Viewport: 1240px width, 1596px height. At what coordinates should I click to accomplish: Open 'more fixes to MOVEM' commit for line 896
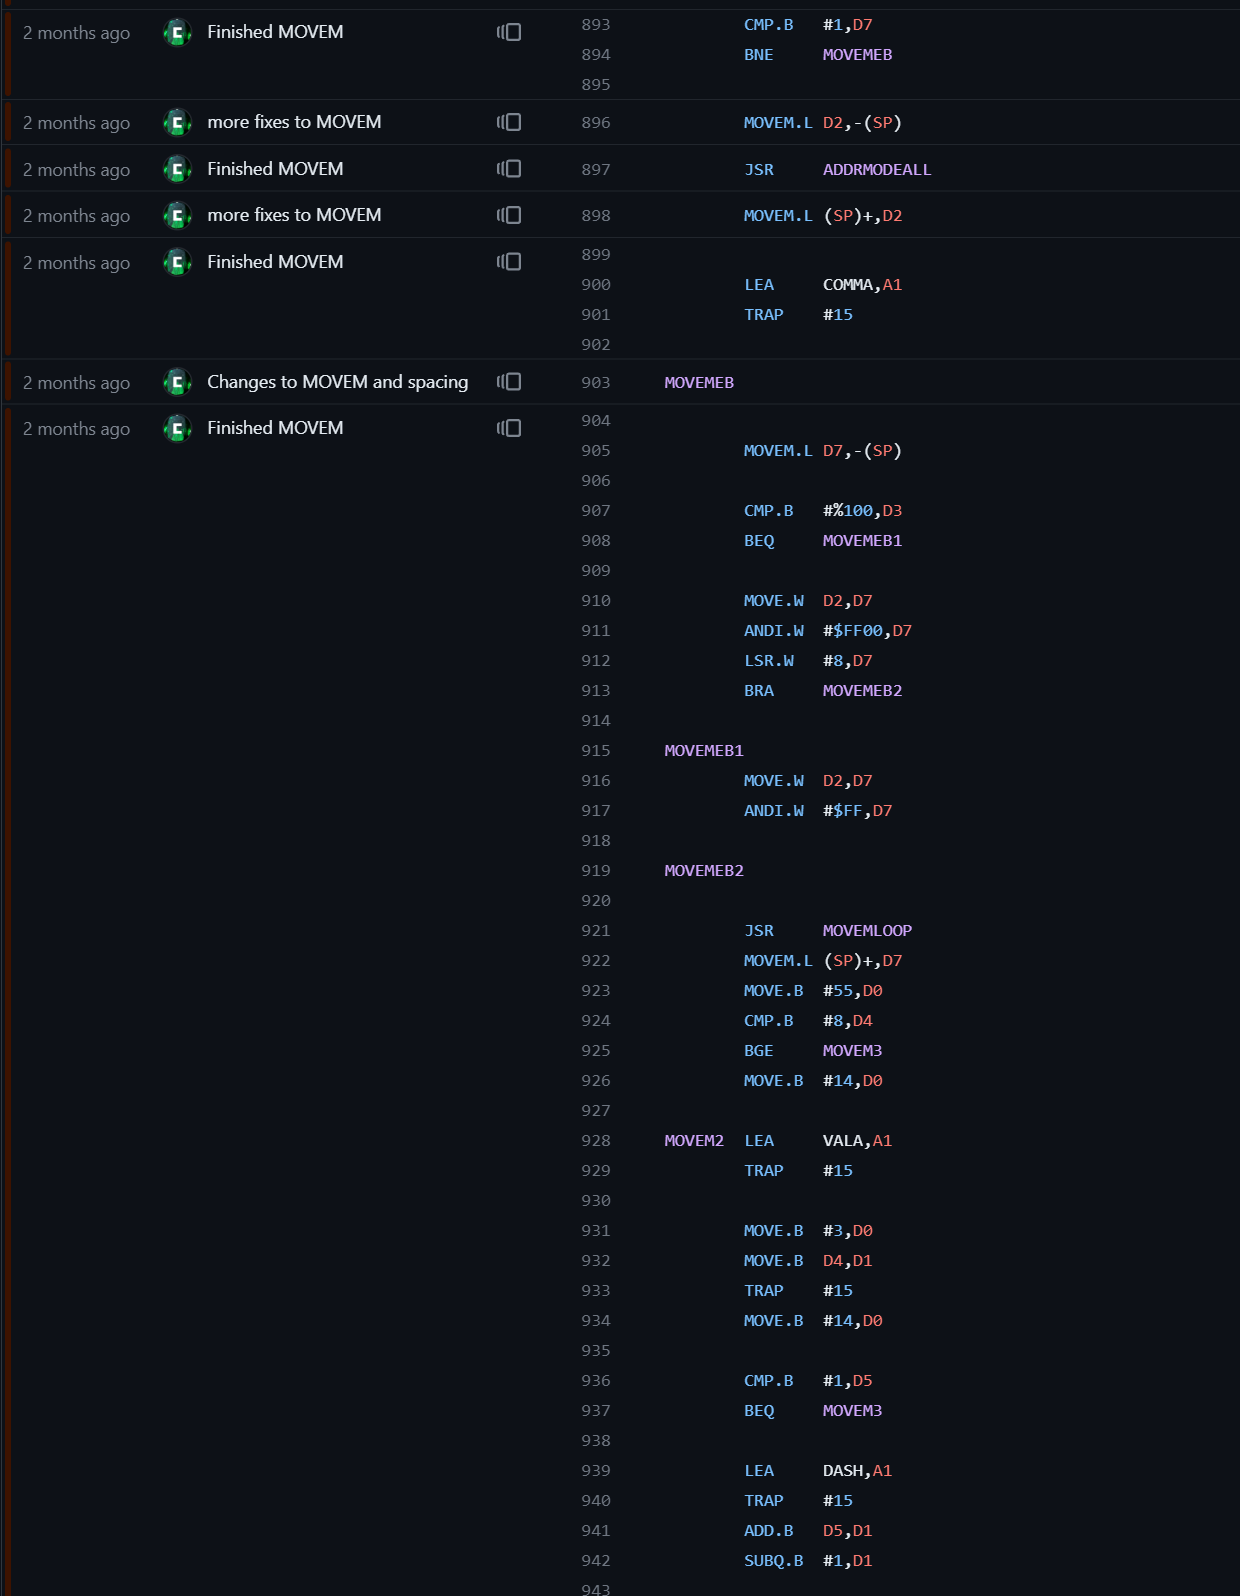pos(294,122)
